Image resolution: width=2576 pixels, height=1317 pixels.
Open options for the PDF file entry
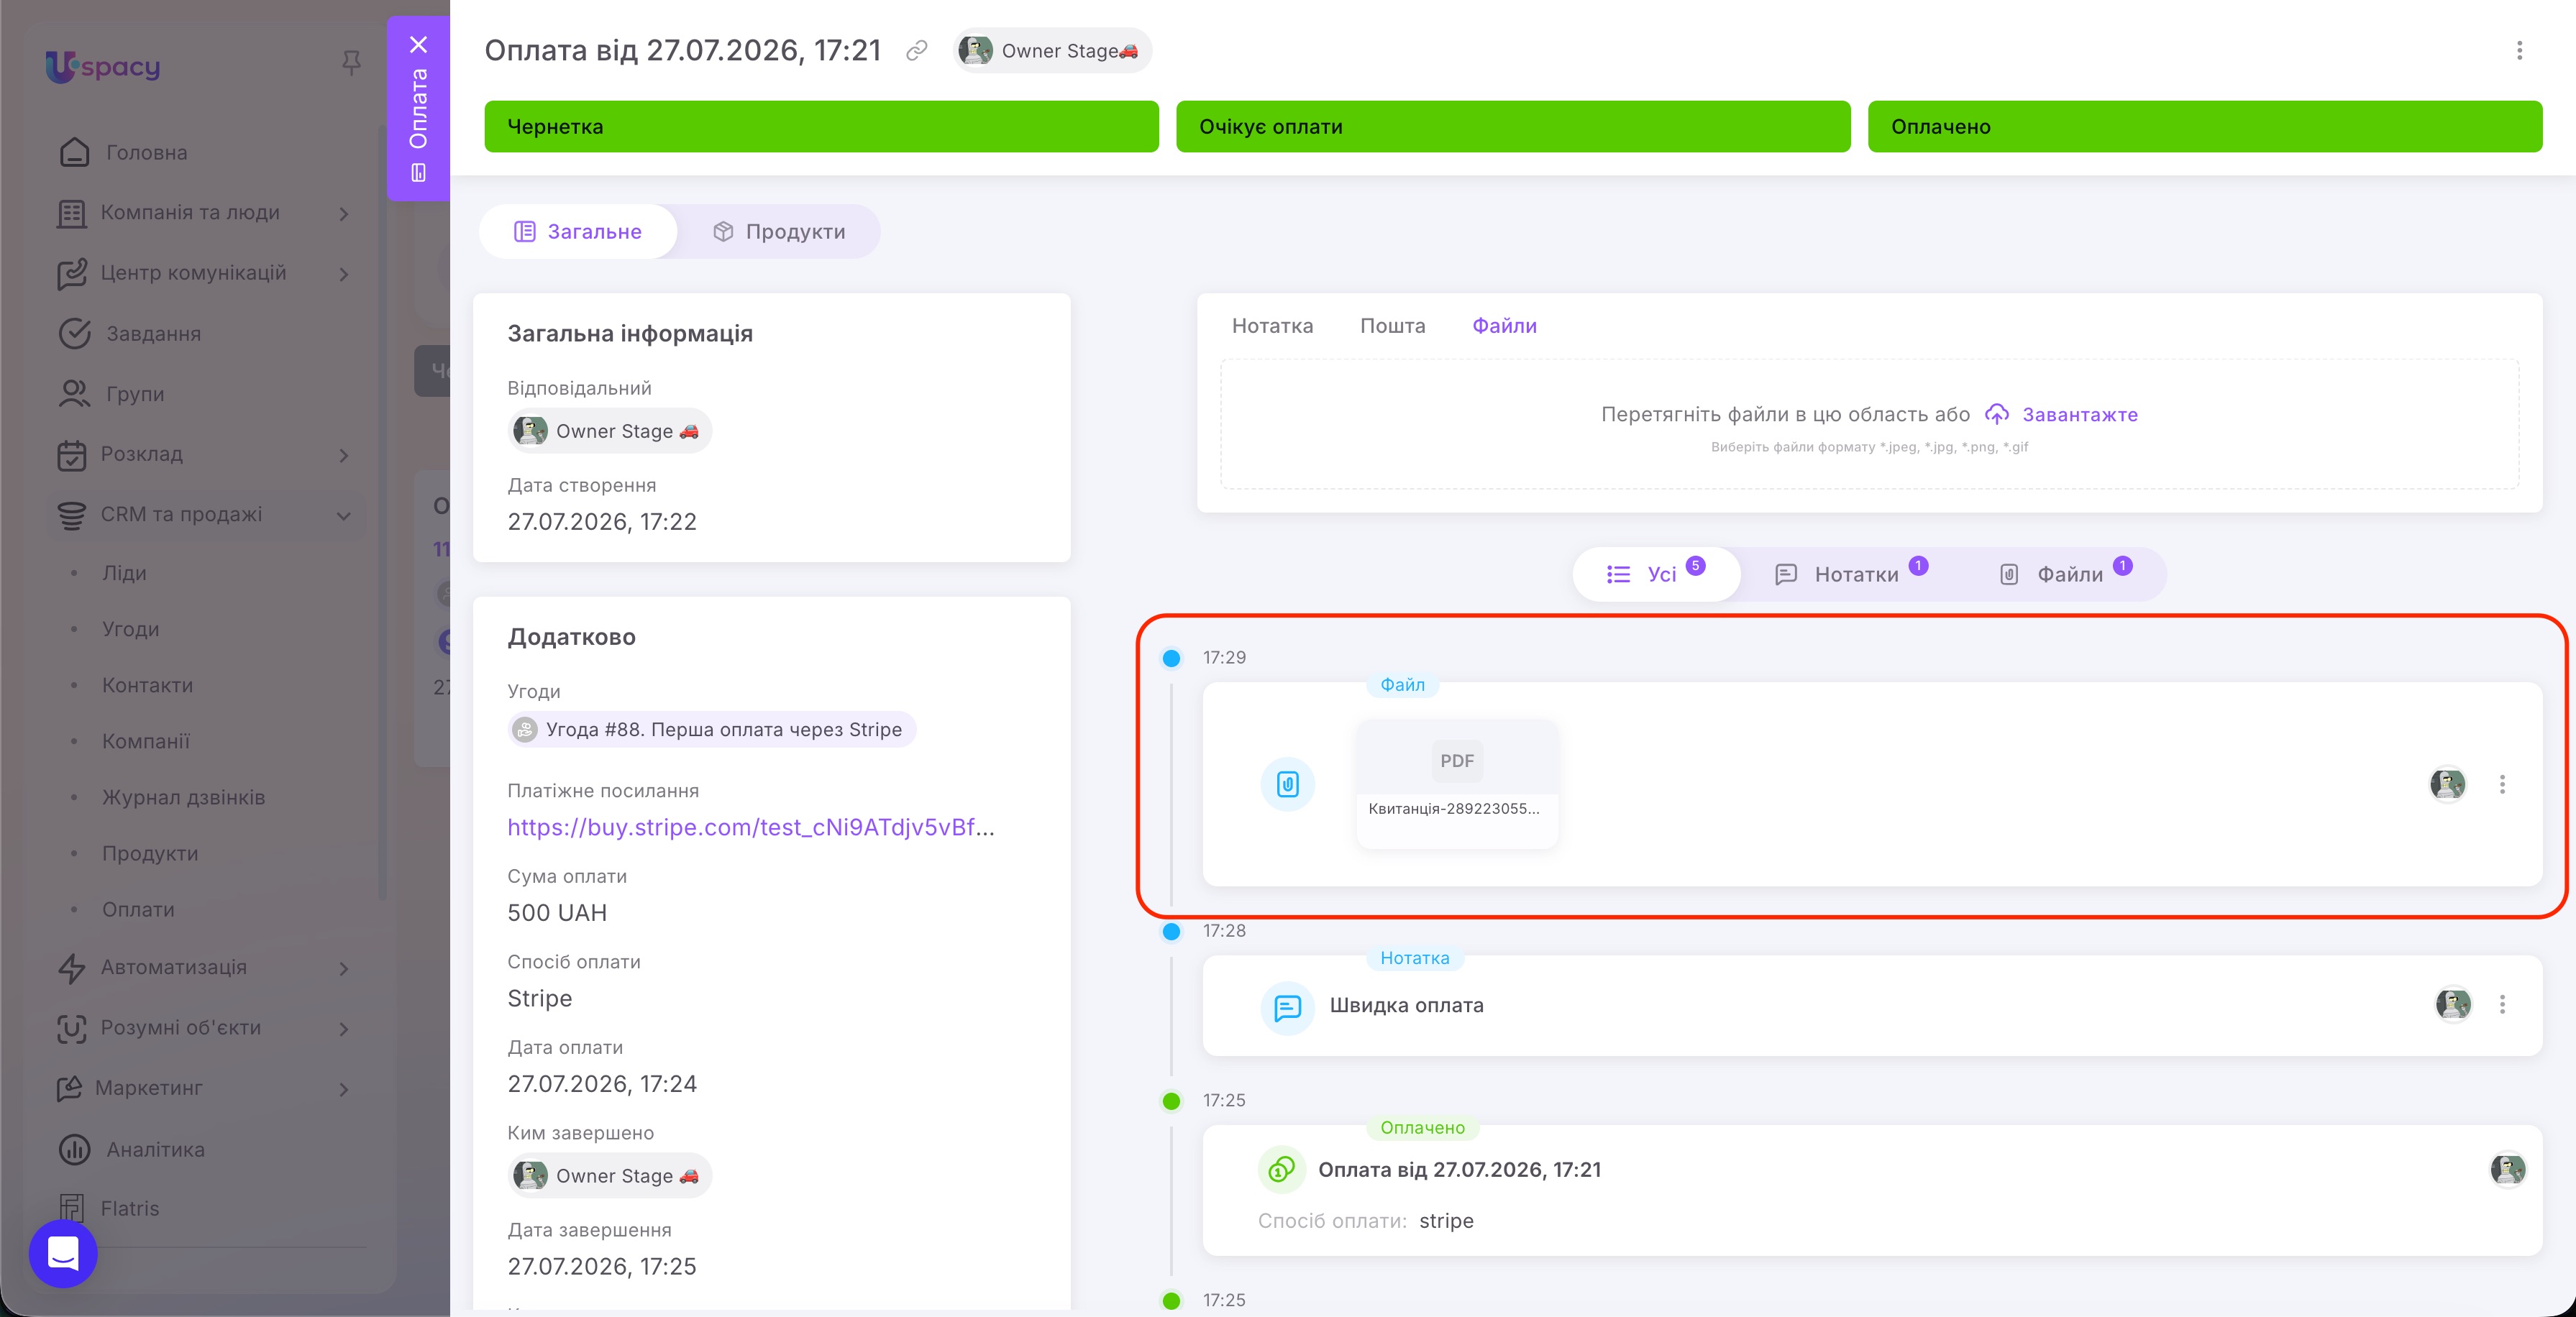(x=2502, y=785)
